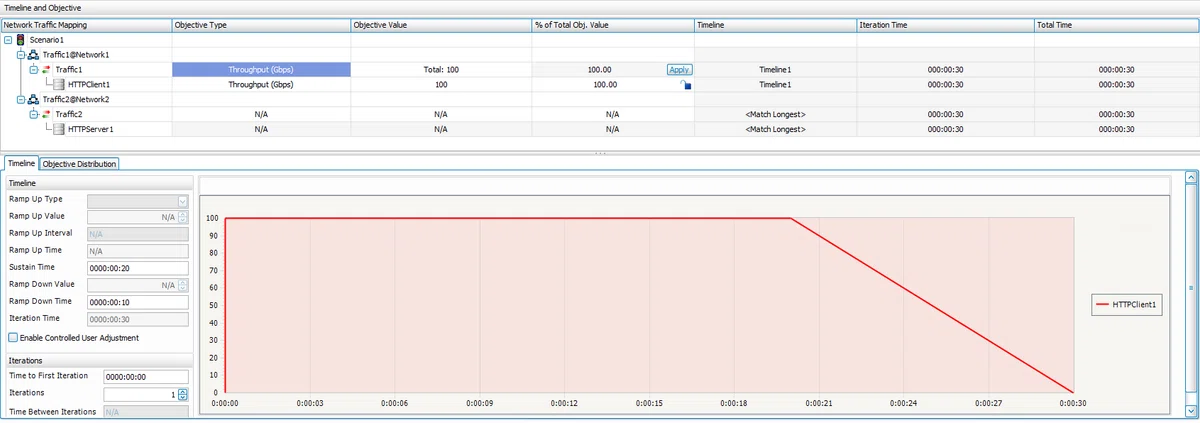
Task: Click the Iterations spinner arrows
Action: click(183, 395)
